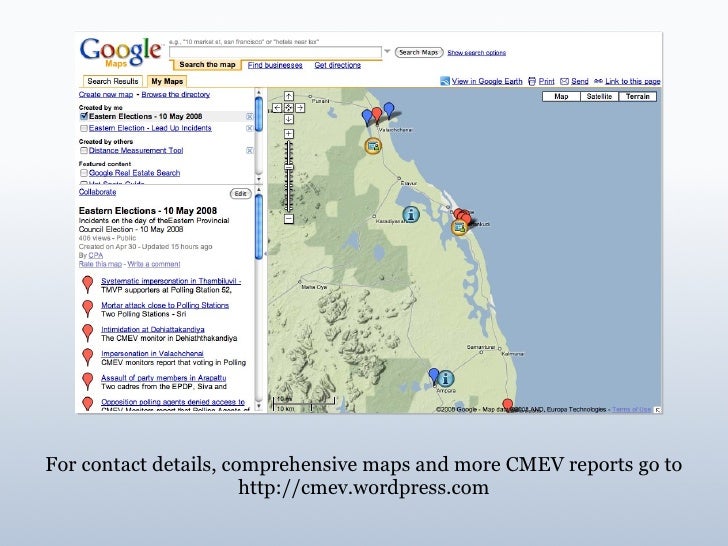Switch to Map view
The image size is (728, 546).
[x=561, y=97]
